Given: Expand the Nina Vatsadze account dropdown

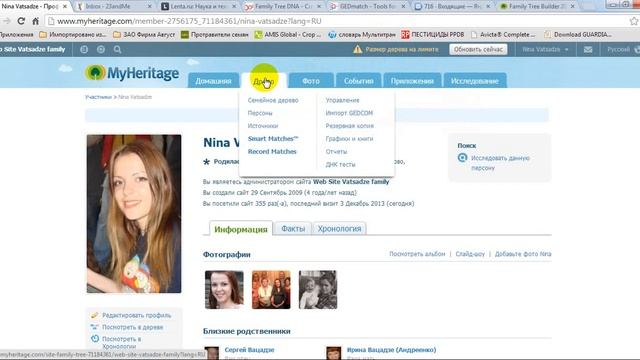Looking at the screenshot, I should 545,49.
